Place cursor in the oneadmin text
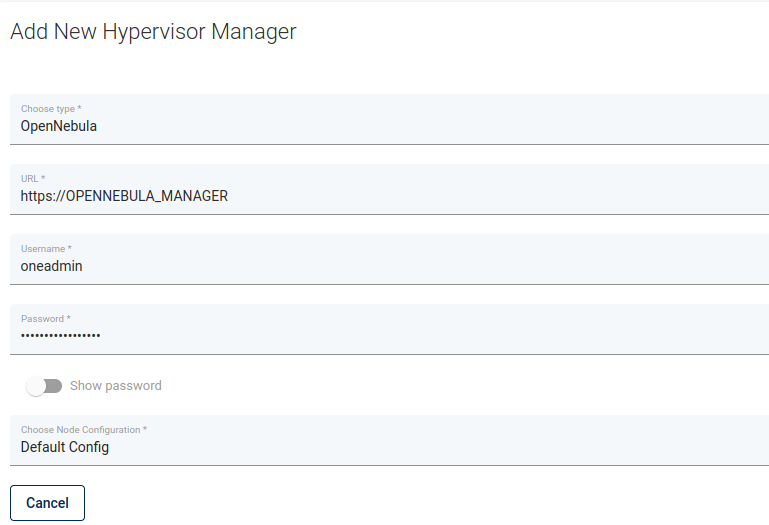The height and width of the screenshot is (525, 769). pos(52,266)
